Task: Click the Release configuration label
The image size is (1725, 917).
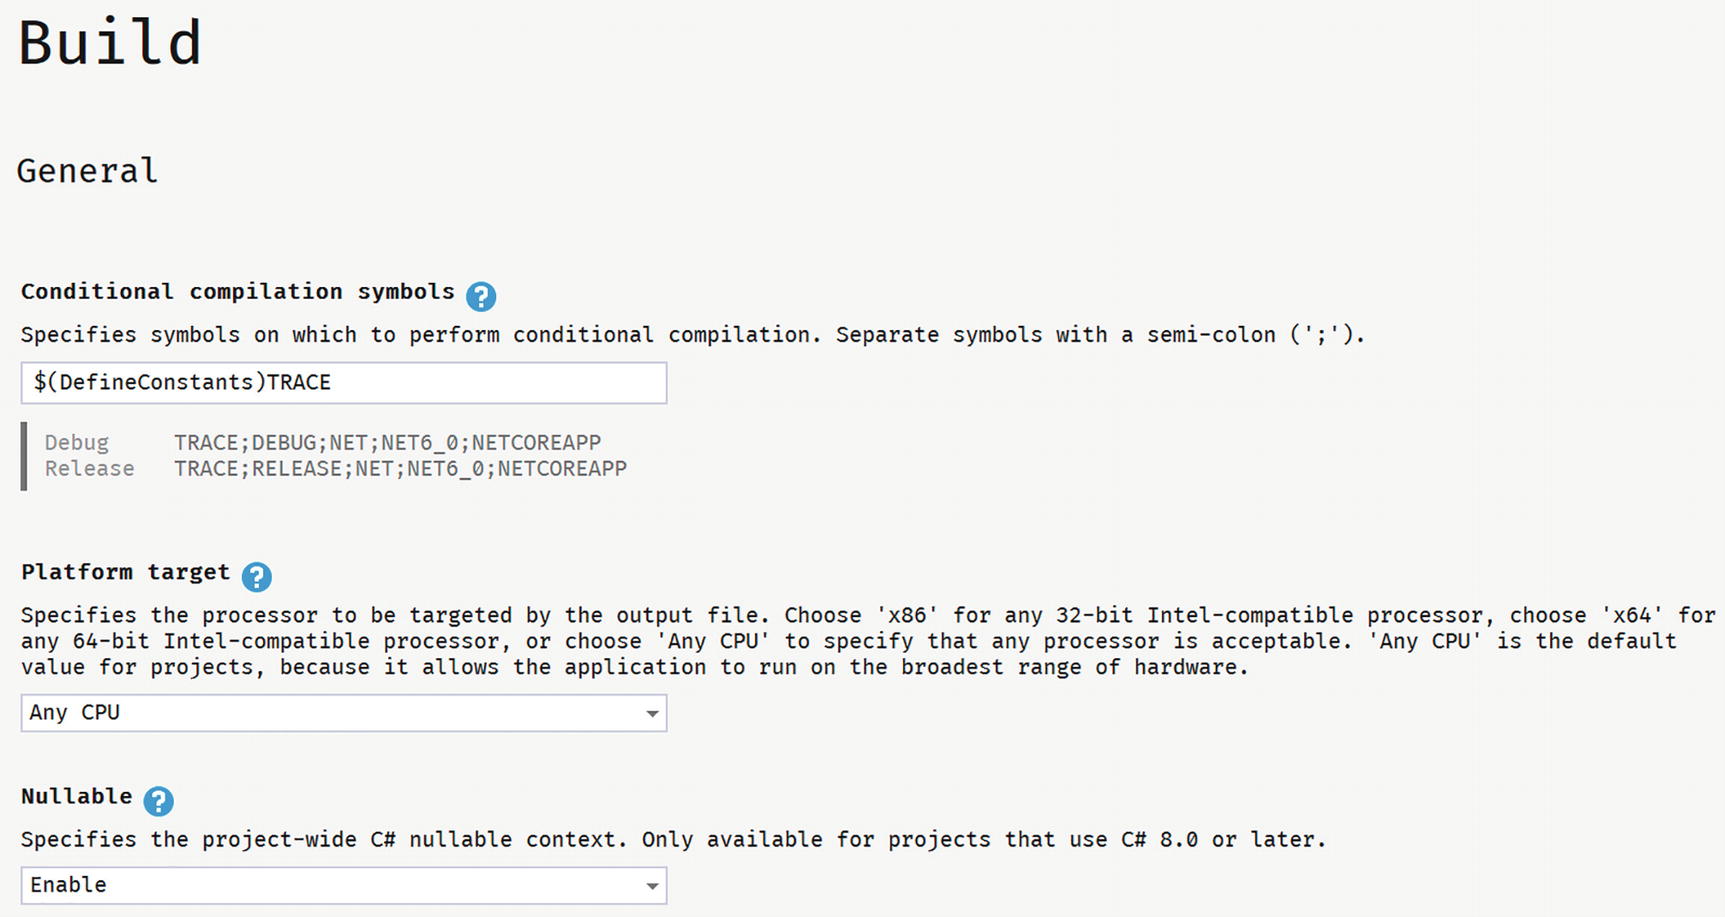Action: point(89,468)
